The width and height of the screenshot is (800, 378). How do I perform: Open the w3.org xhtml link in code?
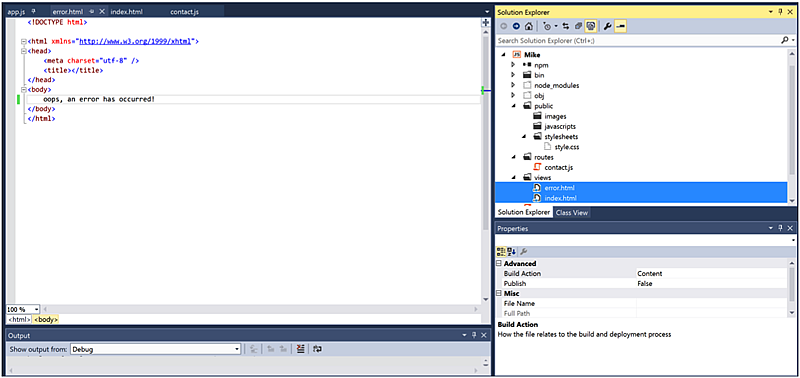point(135,41)
